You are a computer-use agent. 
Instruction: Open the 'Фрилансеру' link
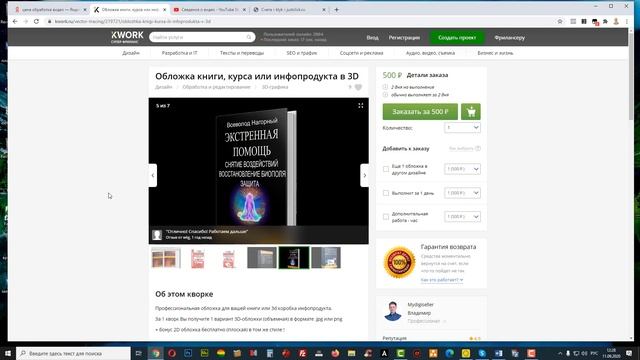click(509, 38)
